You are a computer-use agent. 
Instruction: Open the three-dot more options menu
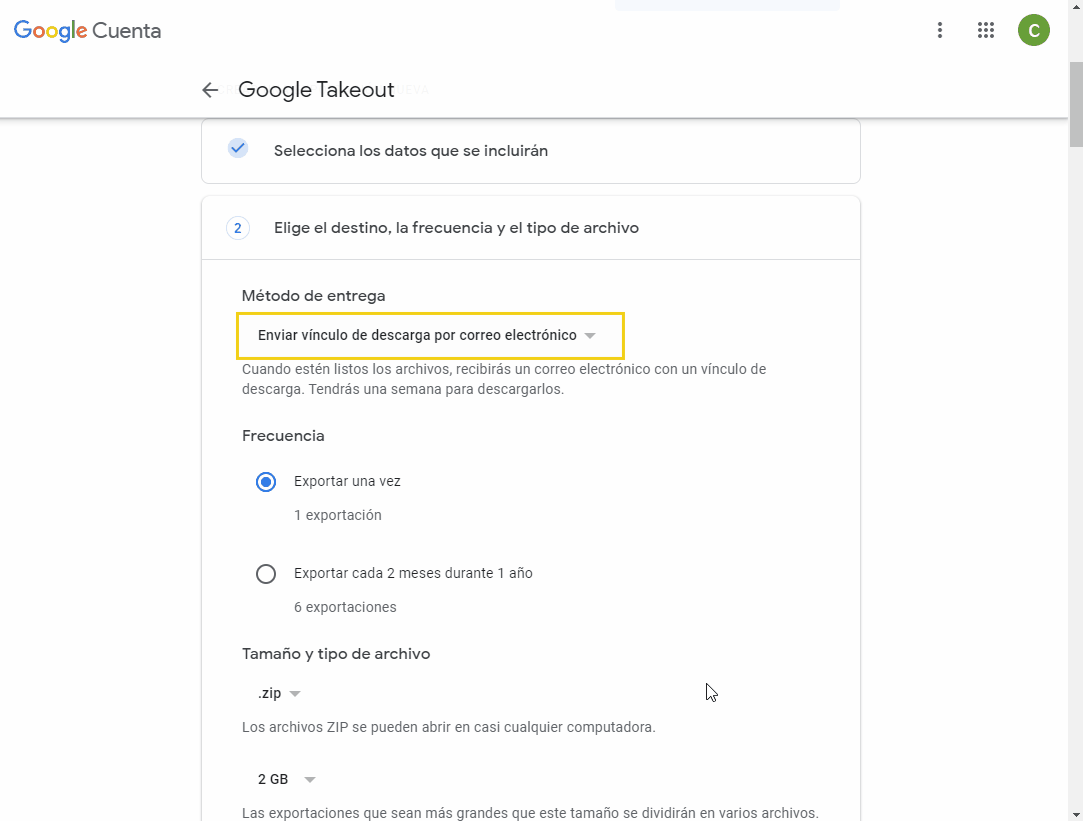click(939, 30)
